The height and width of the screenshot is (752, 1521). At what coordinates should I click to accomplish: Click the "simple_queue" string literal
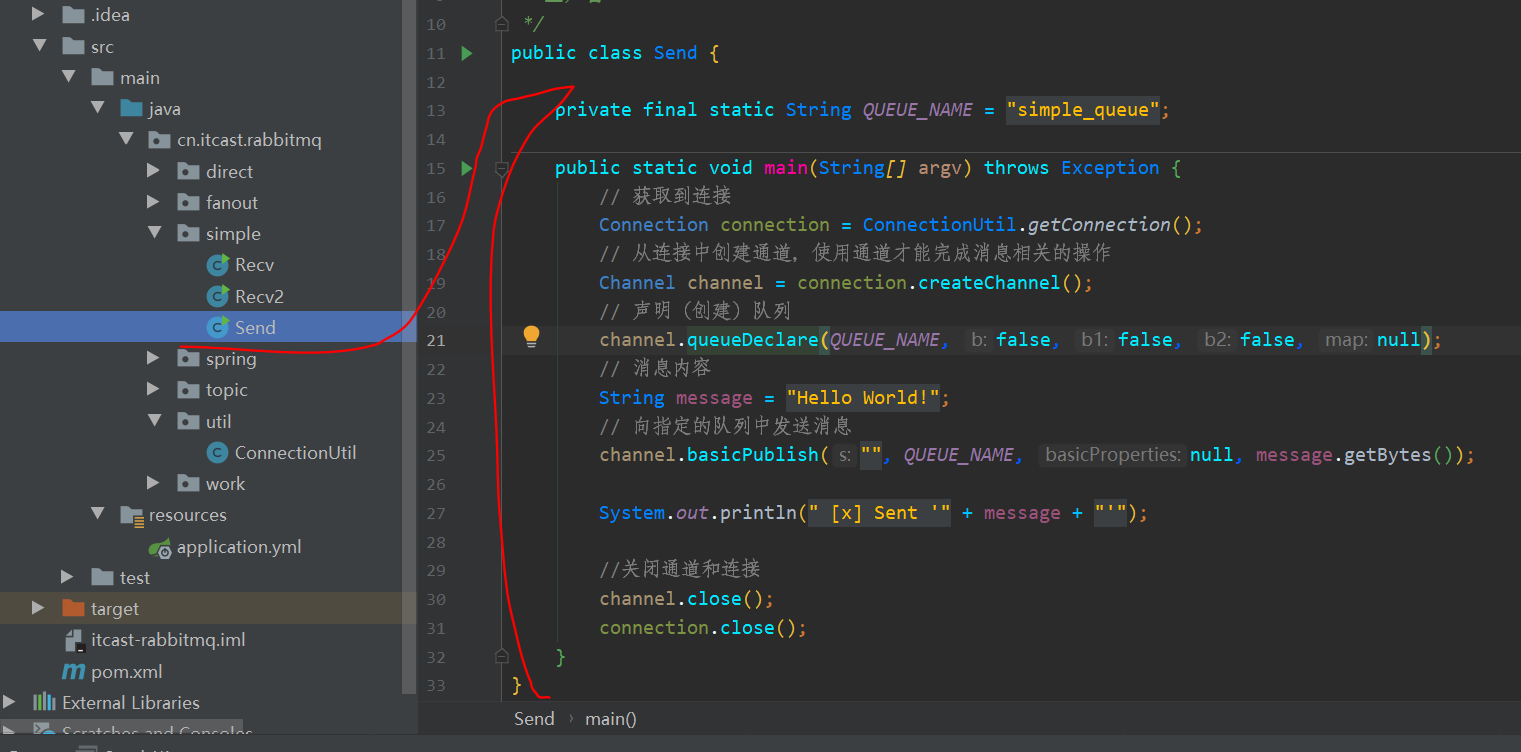[x=1083, y=110]
